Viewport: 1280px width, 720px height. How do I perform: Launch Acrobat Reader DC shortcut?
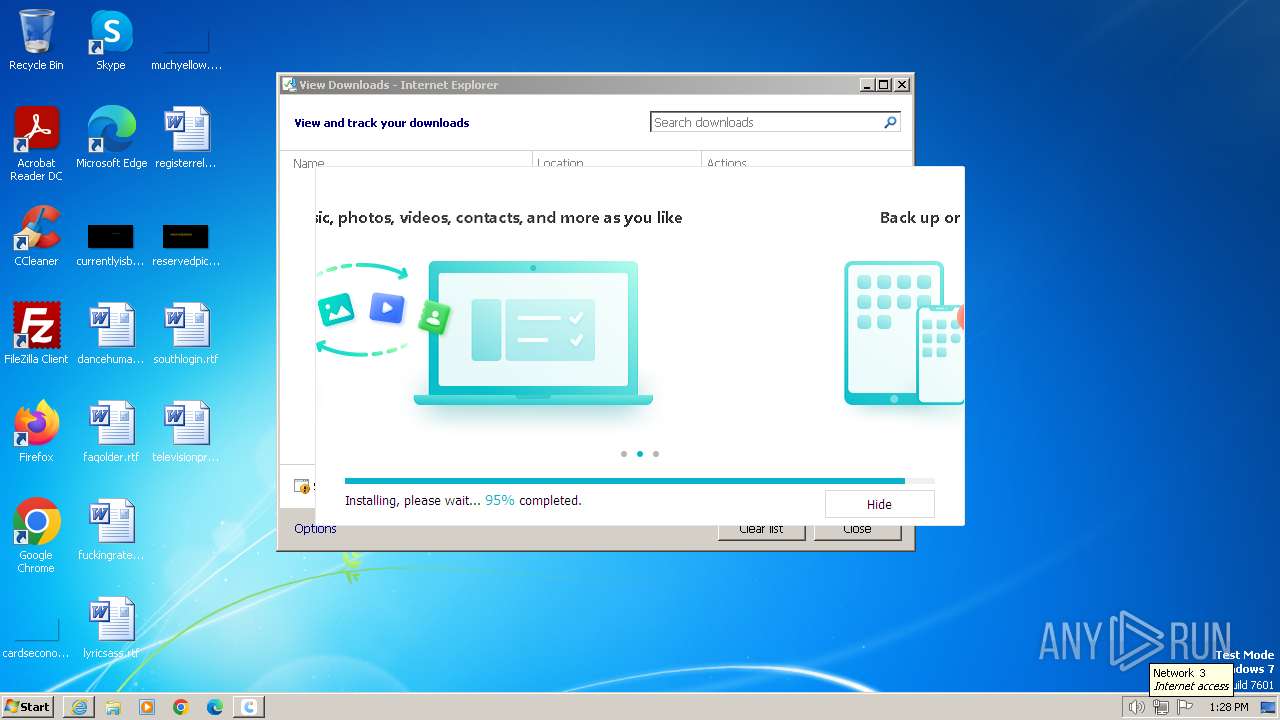tap(36, 143)
